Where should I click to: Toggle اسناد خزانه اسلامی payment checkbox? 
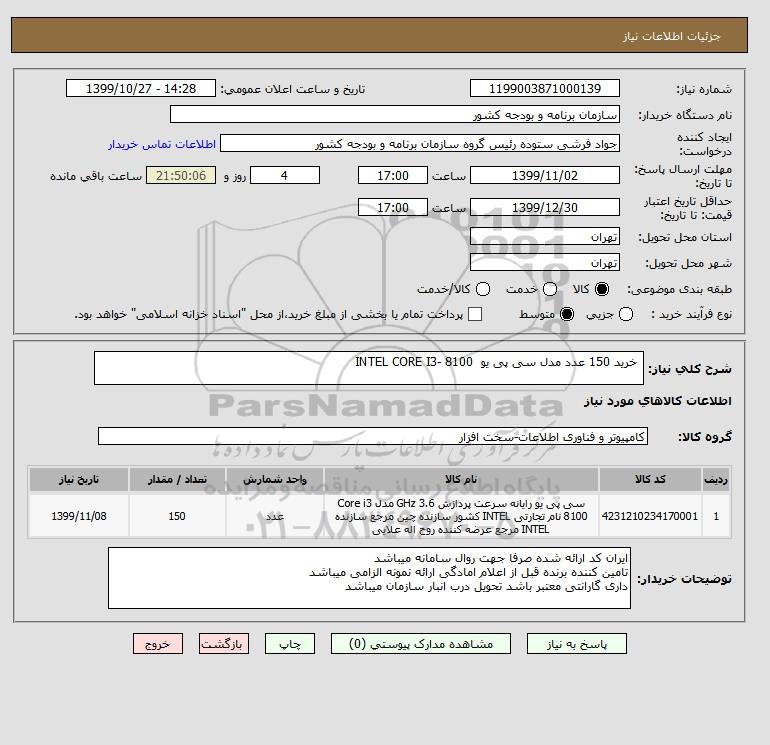click(x=475, y=314)
